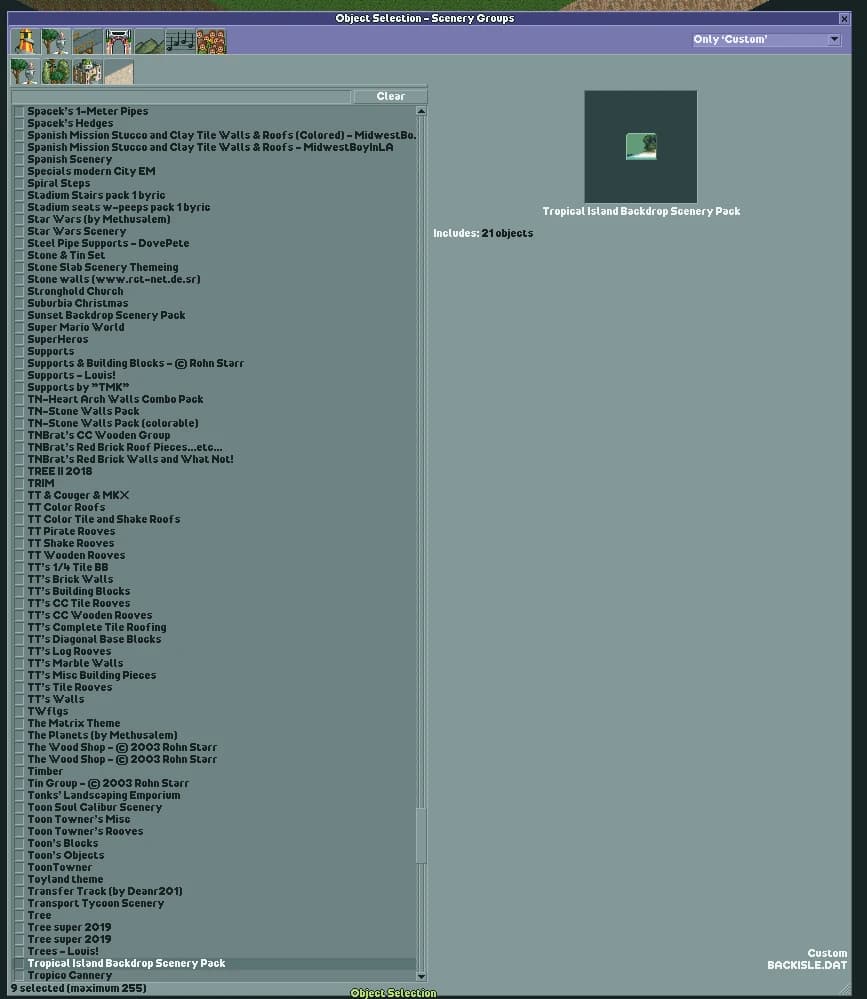Image resolution: width=867 pixels, height=999 pixels.
Task: Click the scroll up arrow of list
Action: tap(421, 111)
